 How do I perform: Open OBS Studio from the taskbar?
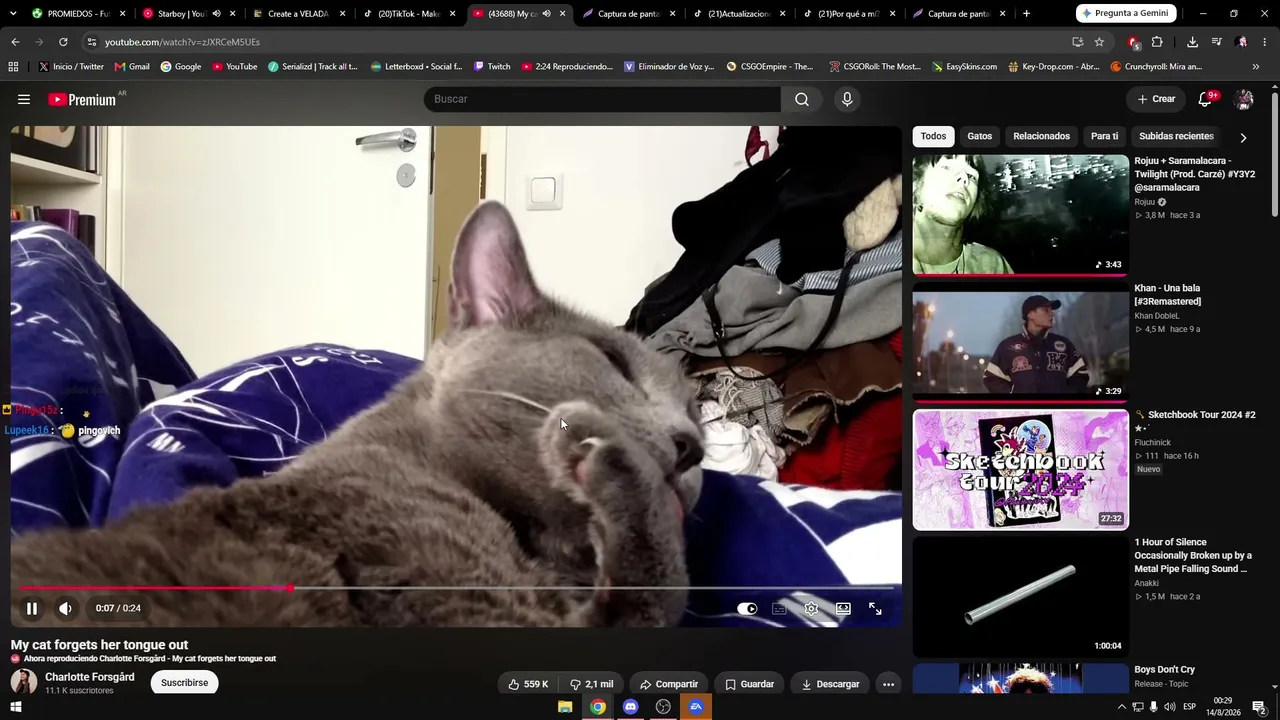663,707
